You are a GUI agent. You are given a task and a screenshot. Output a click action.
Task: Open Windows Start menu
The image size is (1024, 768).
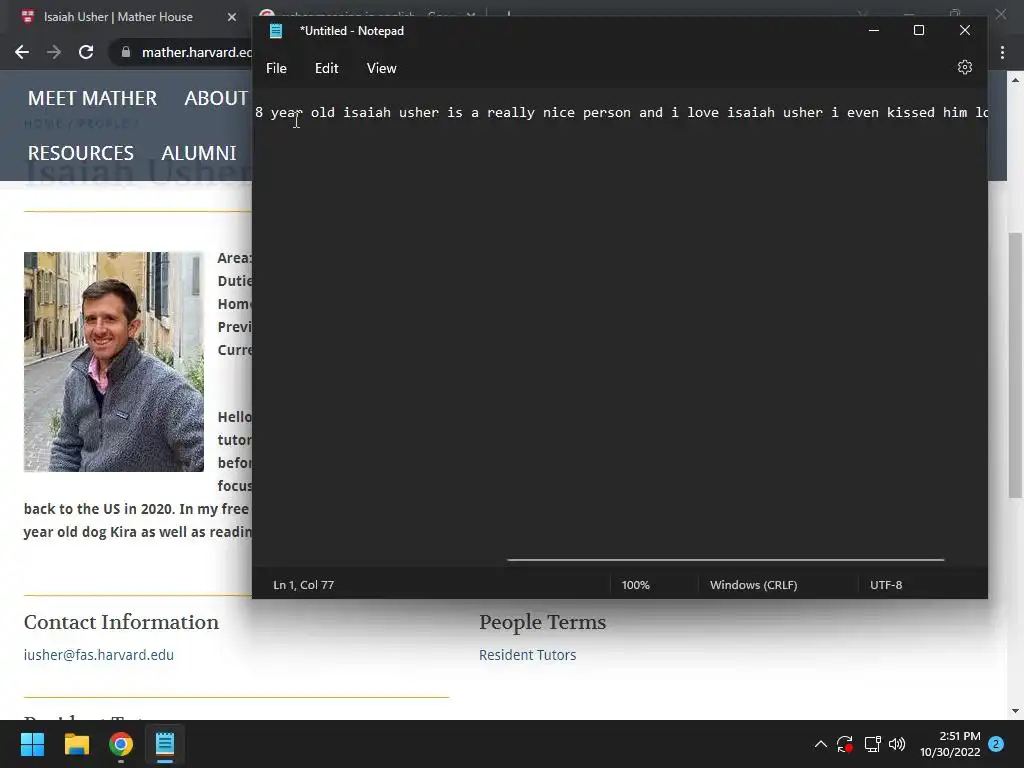32,744
